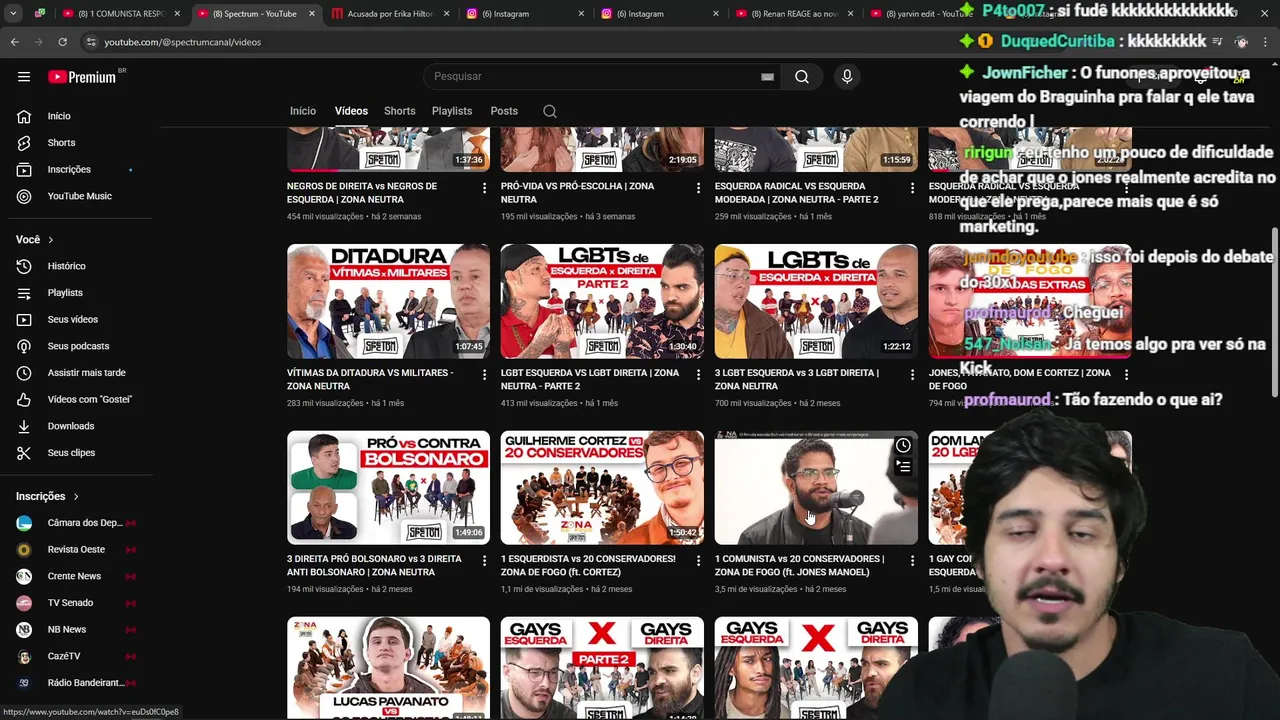Open the Início channel tab

coord(303,111)
